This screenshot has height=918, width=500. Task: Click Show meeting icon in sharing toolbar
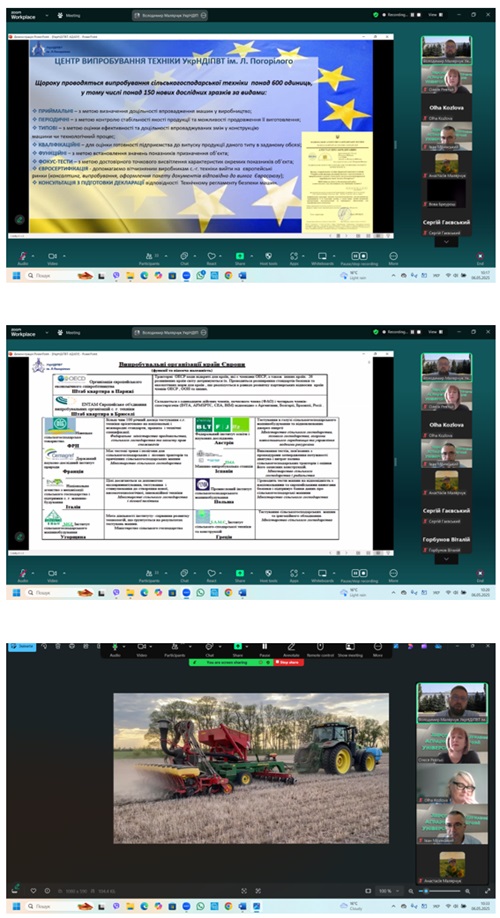[350, 649]
